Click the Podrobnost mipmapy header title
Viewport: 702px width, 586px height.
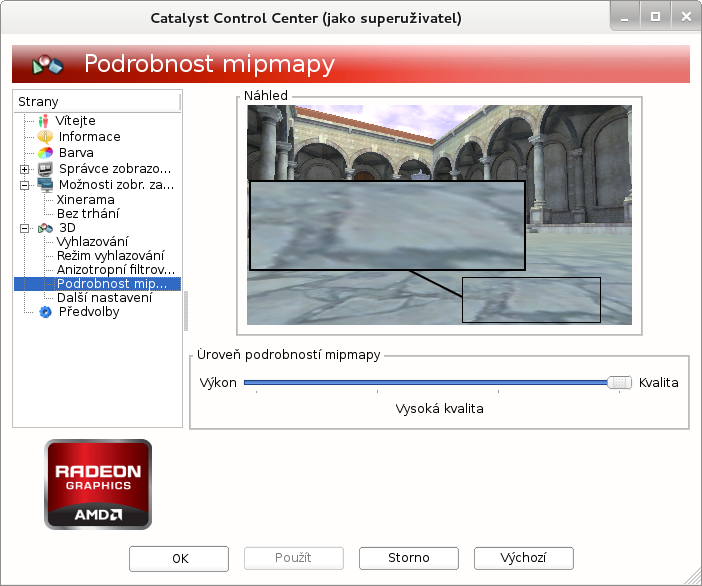210,64
